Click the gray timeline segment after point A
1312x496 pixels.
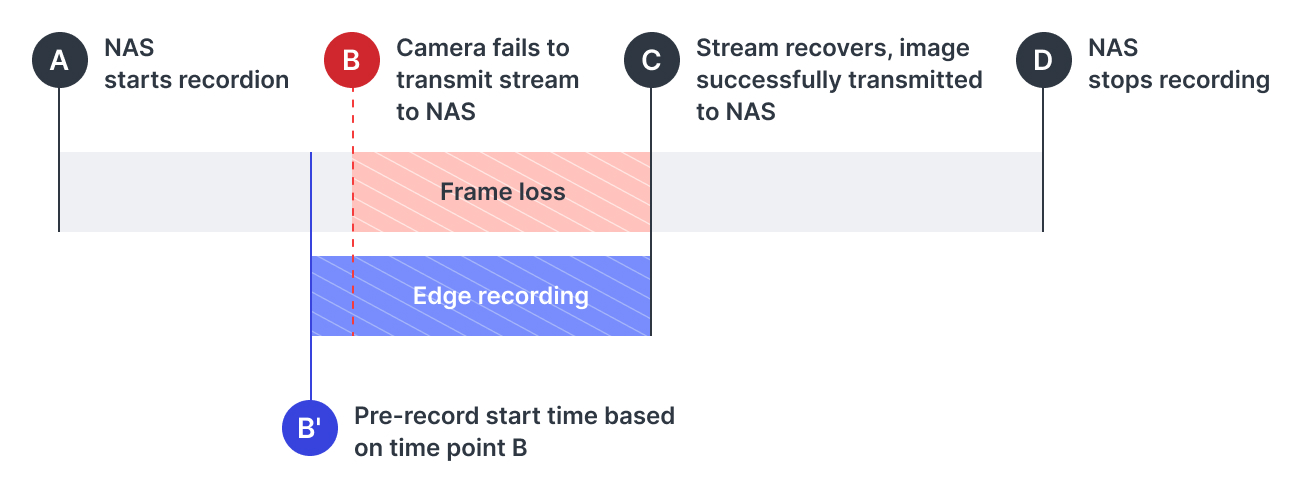(185, 192)
